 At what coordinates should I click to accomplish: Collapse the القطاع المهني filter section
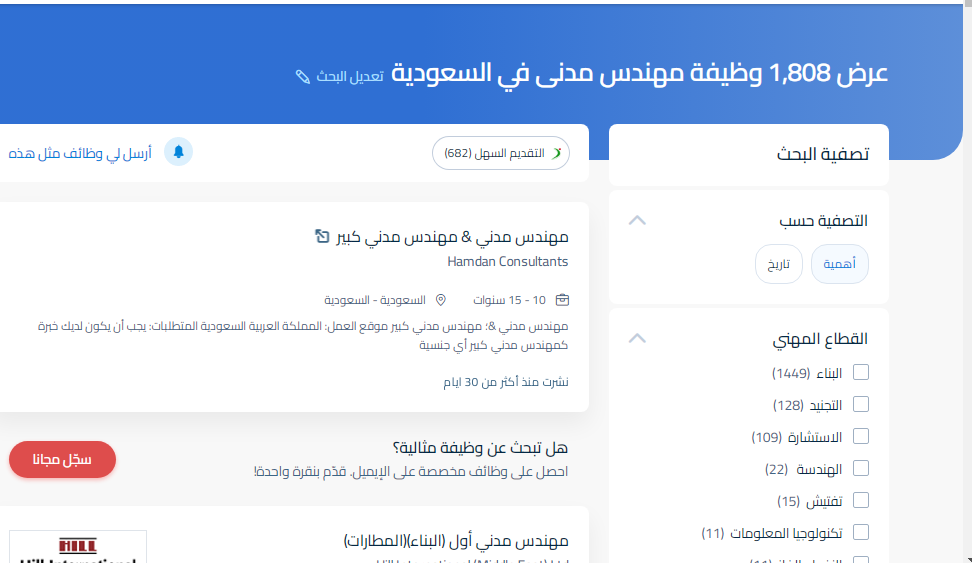(636, 339)
